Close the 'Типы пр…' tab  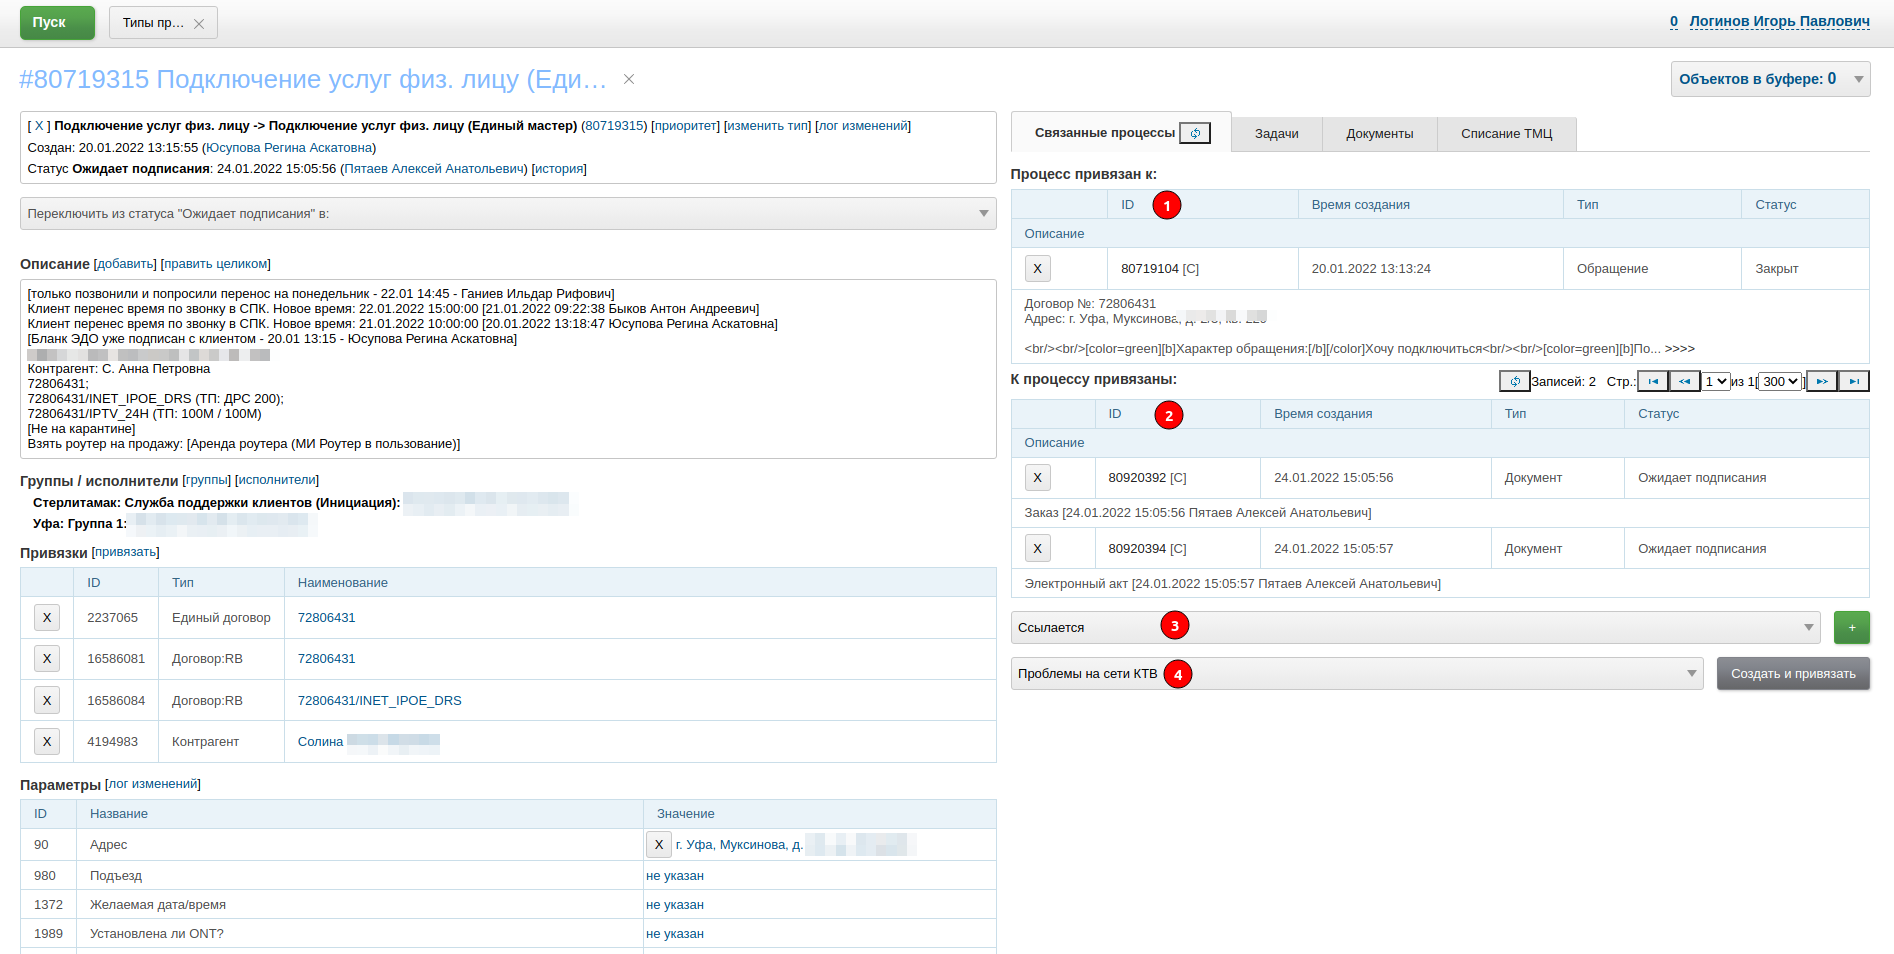[x=199, y=24]
